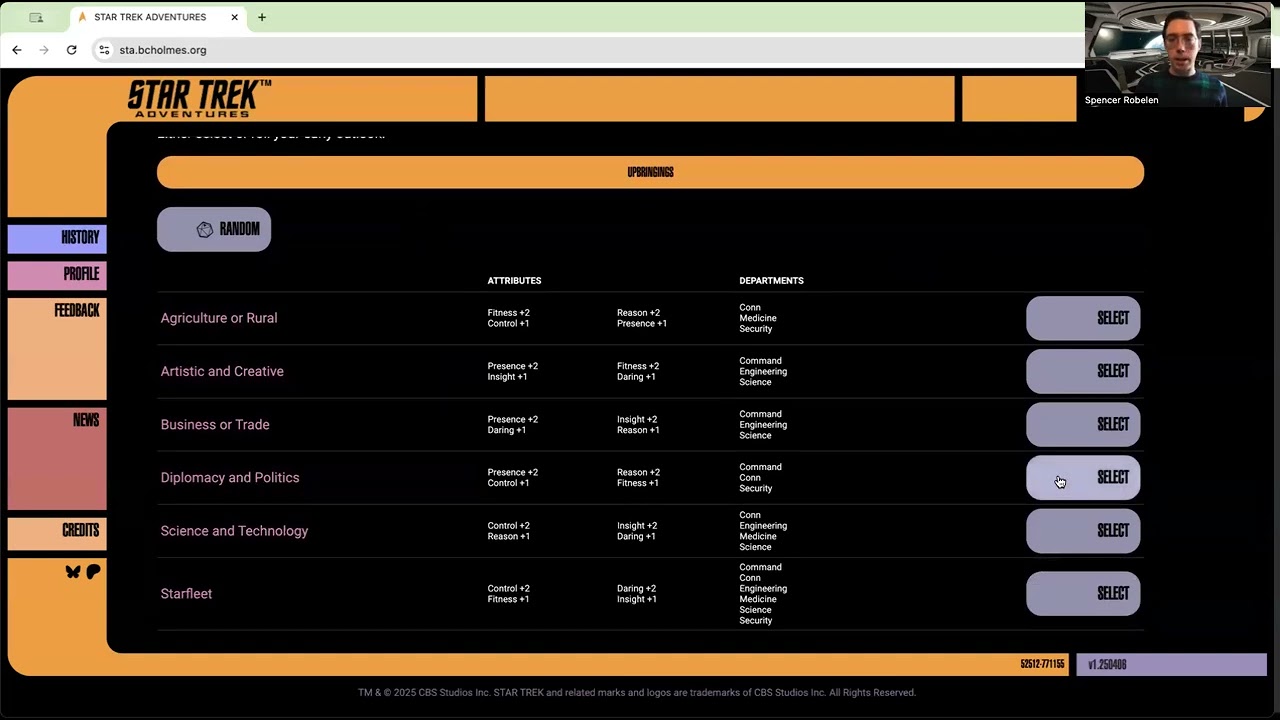Click the DEPARTMENTS column header
Screen dimensions: 1280x720
[x=771, y=281]
